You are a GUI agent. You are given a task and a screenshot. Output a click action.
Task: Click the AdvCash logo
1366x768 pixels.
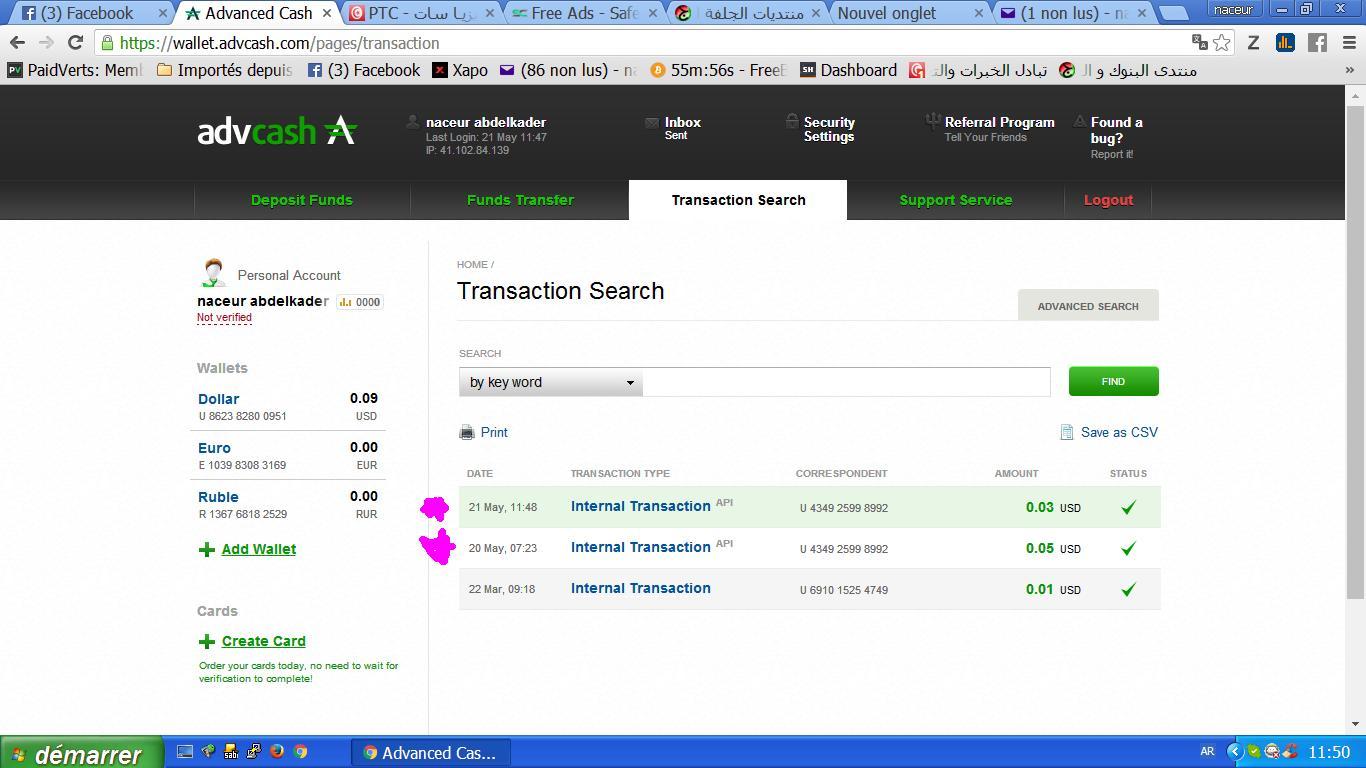click(x=277, y=131)
